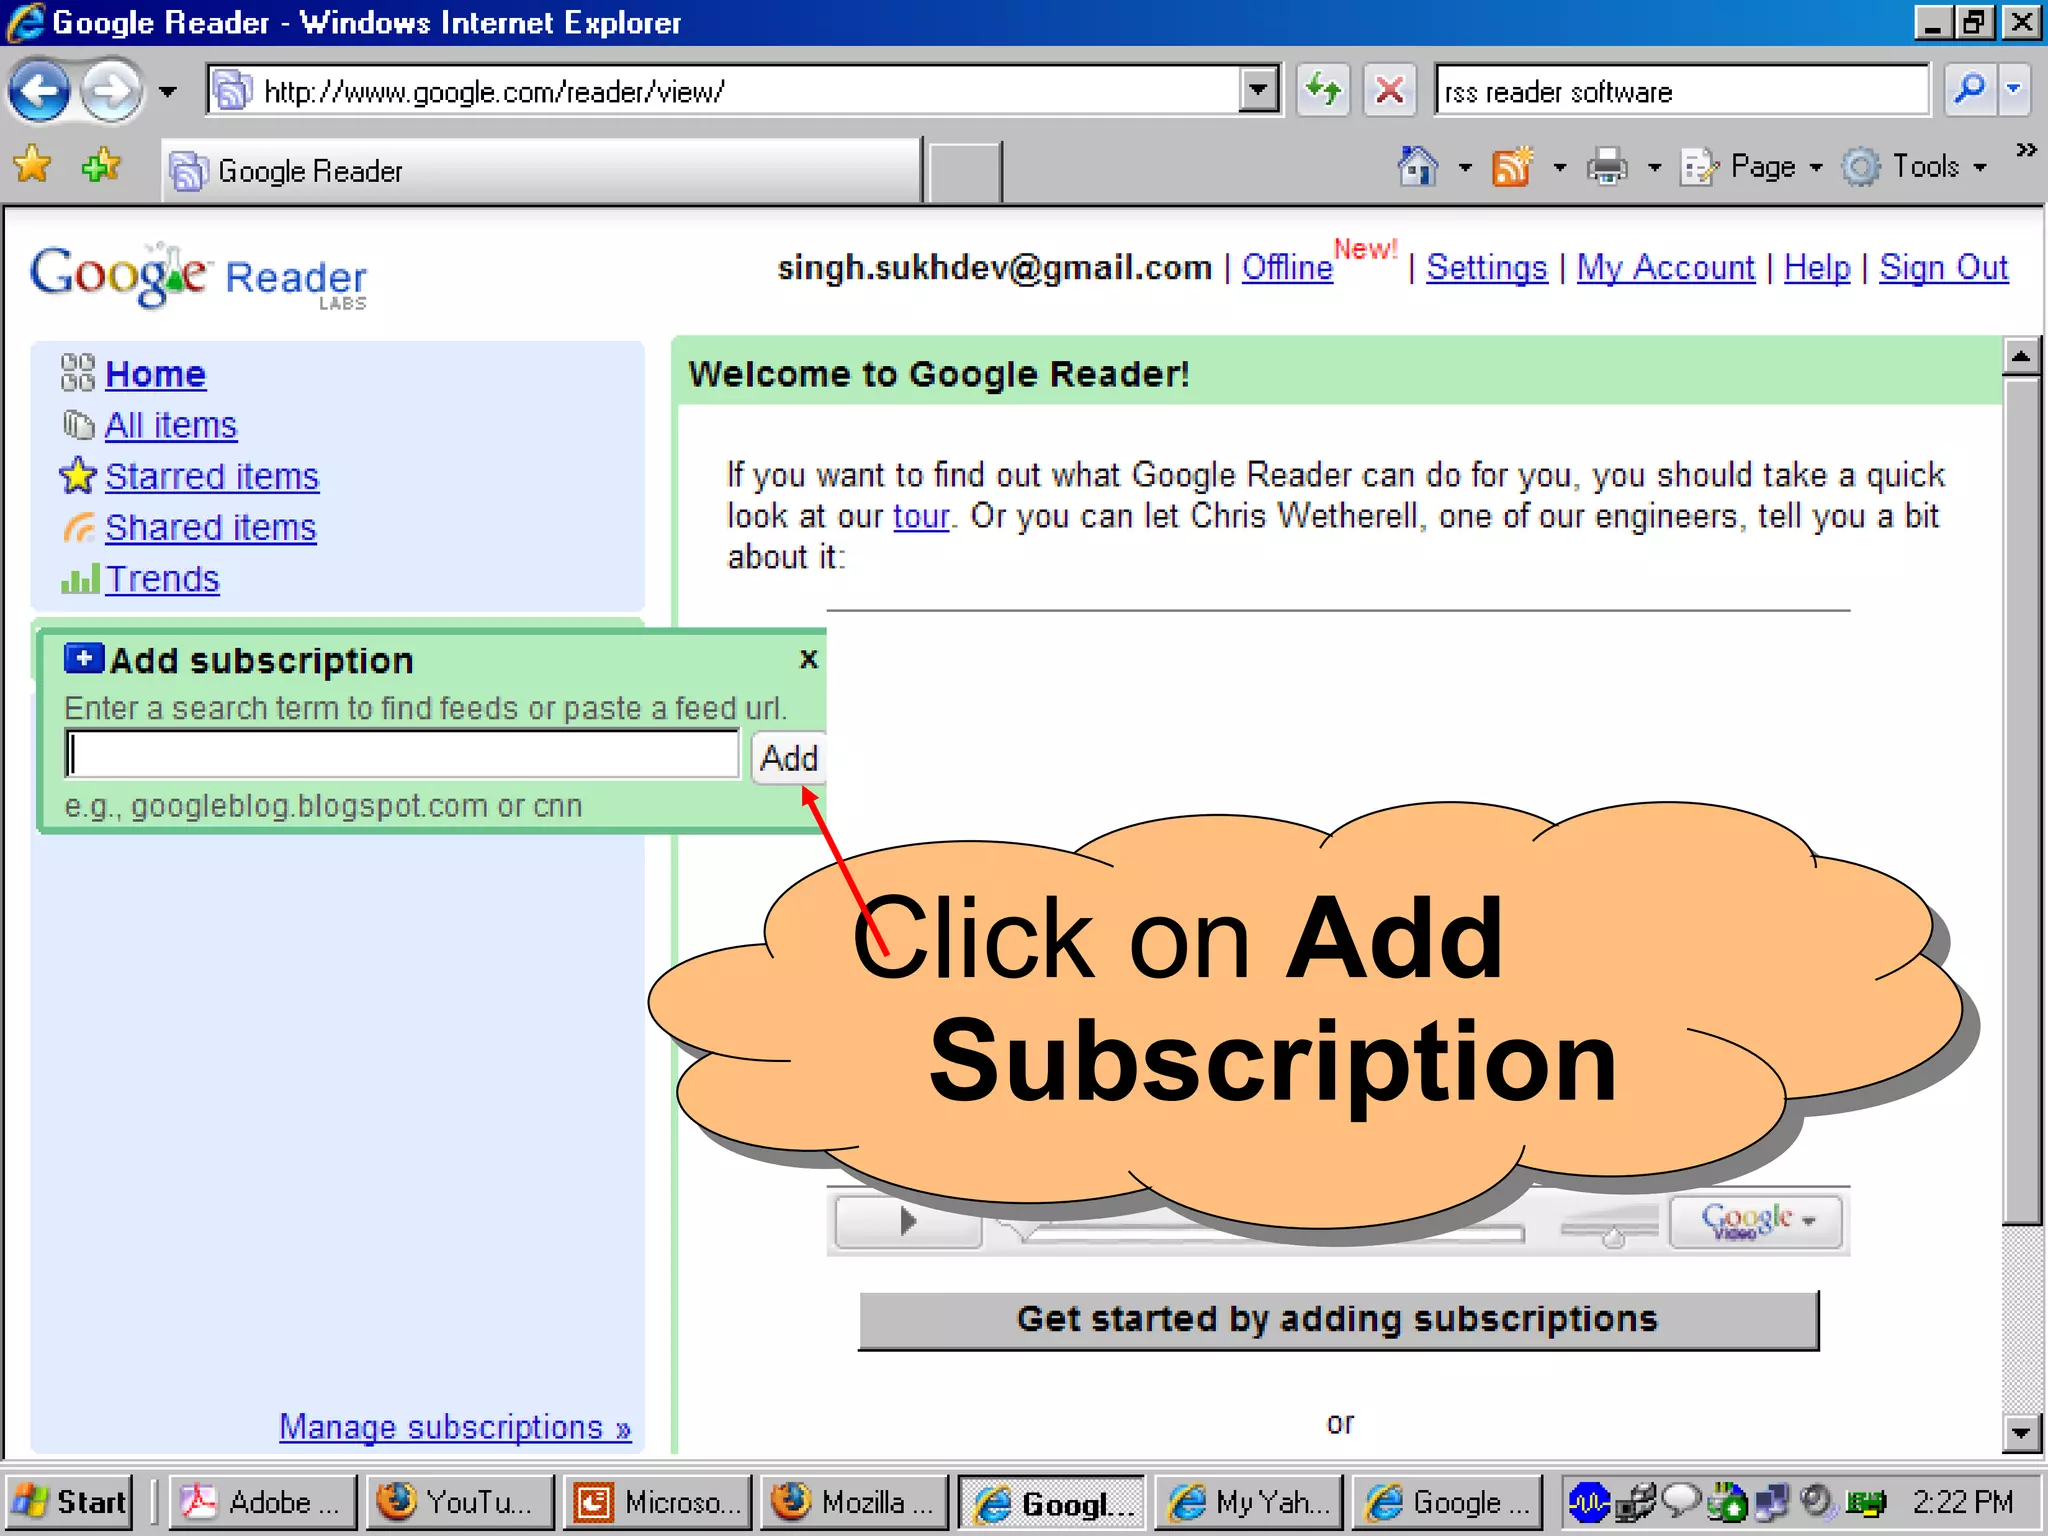Go to Home in the sidebar
Screen dimensions: 2048x1536
pos(155,374)
